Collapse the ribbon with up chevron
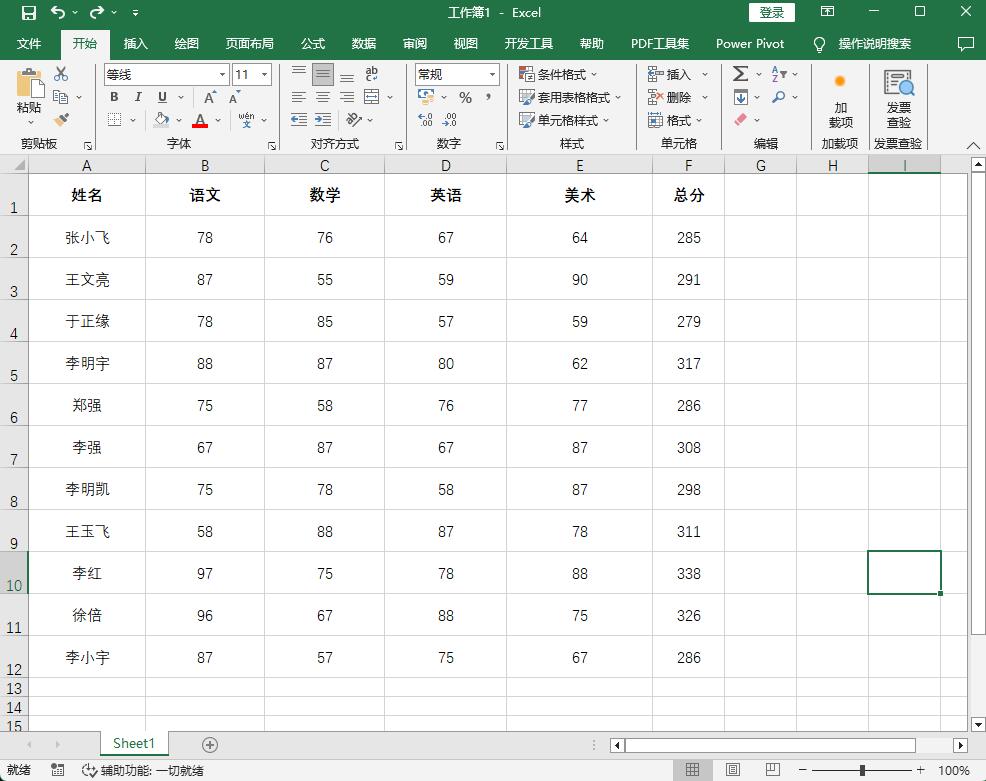The height and width of the screenshot is (781, 986). [x=973, y=145]
